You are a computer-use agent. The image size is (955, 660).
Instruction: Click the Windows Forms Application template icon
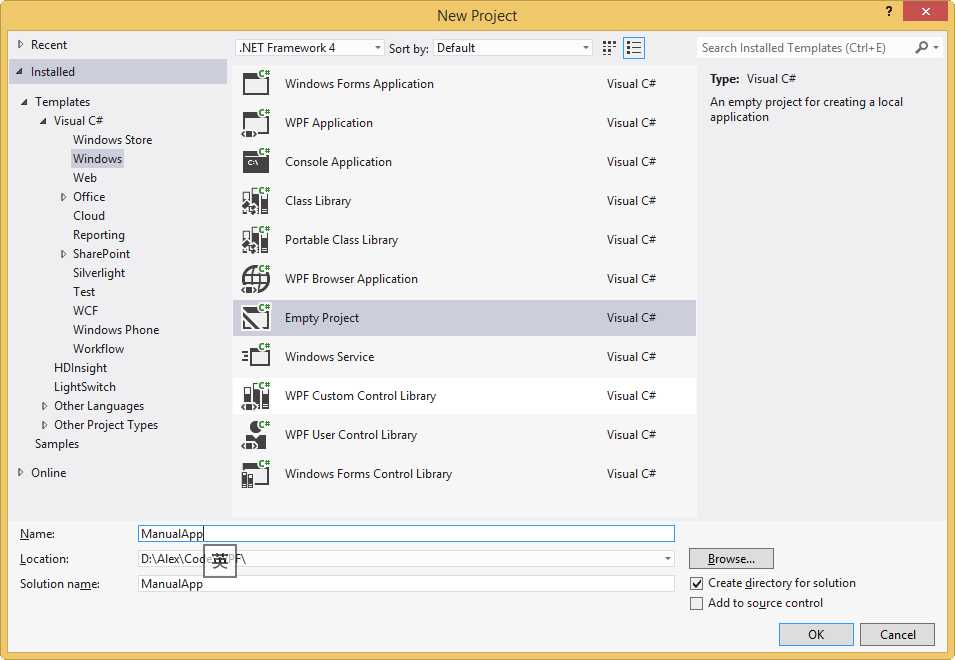[x=256, y=83]
